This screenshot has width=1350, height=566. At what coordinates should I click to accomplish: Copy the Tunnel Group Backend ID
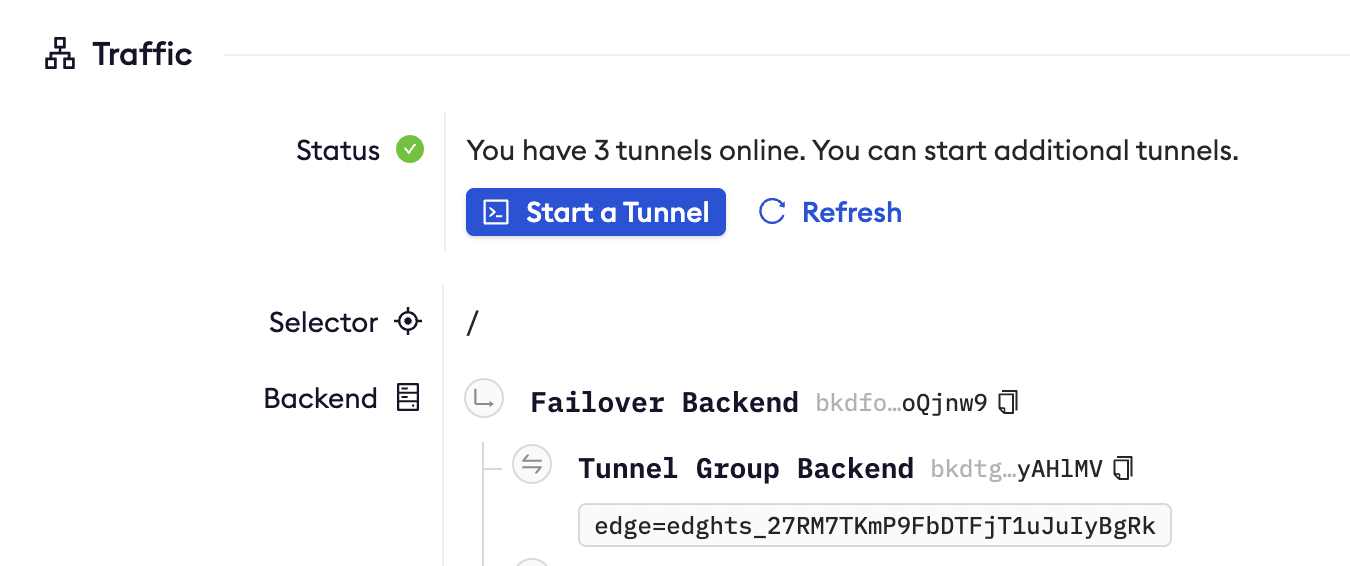(x=1125, y=468)
